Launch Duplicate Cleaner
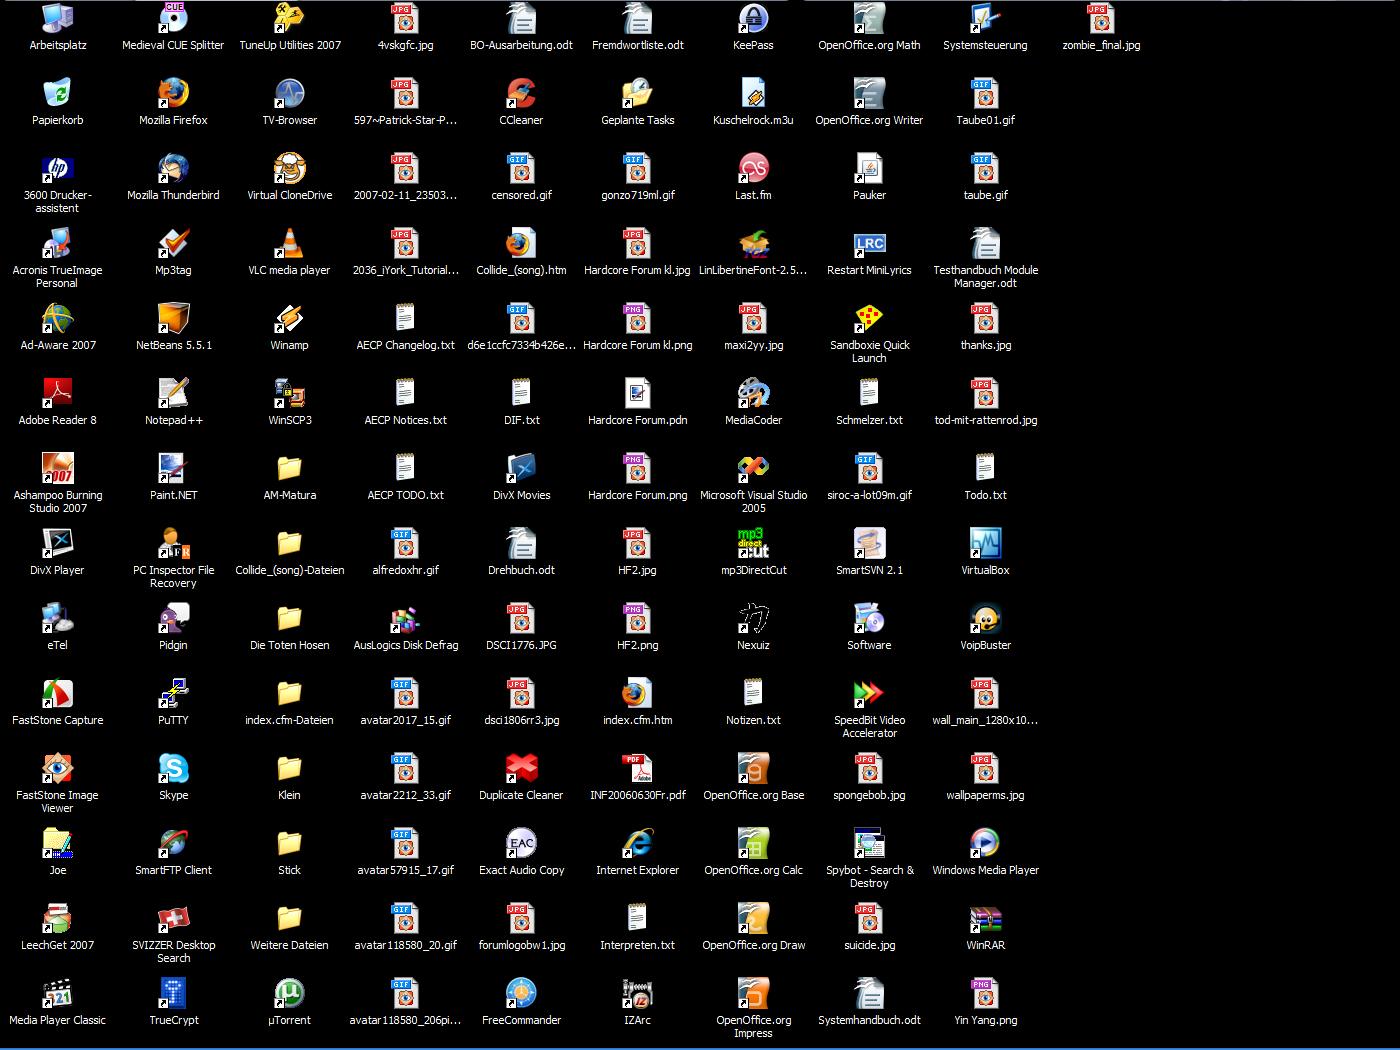The image size is (1400, 1050). (x=522, y=768)
